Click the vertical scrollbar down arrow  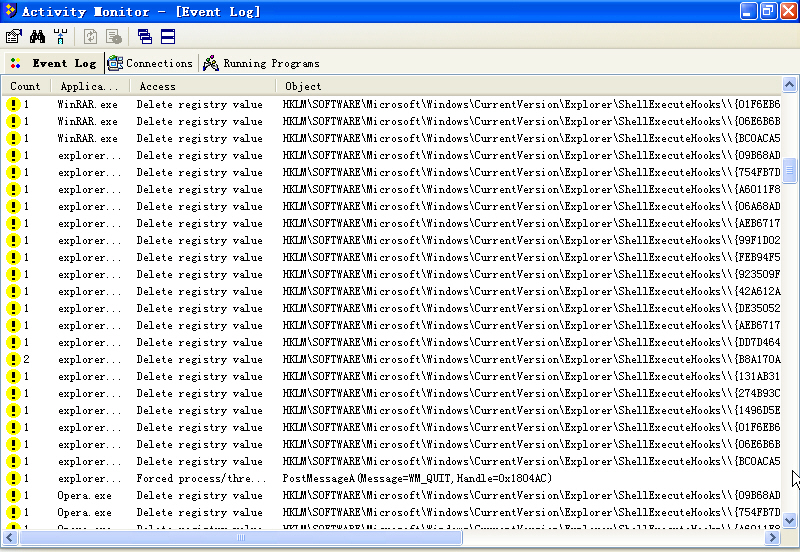pos(789,520)
